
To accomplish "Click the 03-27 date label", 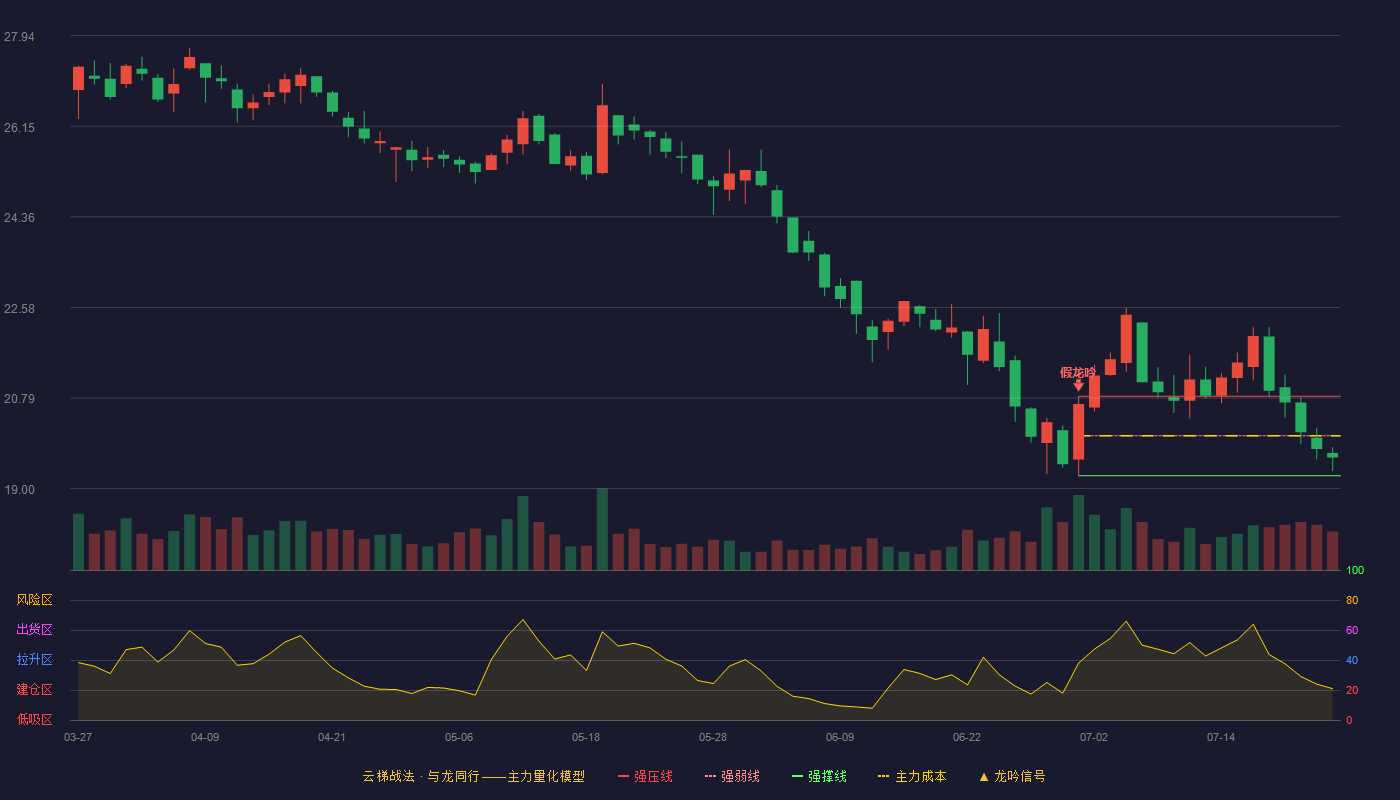I will click(x=78, y=737).
